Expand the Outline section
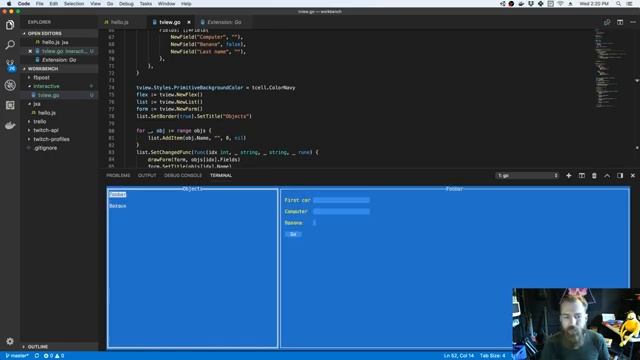Screen dimensions: 640x360 pyautogui.click(x=38, y=347)
